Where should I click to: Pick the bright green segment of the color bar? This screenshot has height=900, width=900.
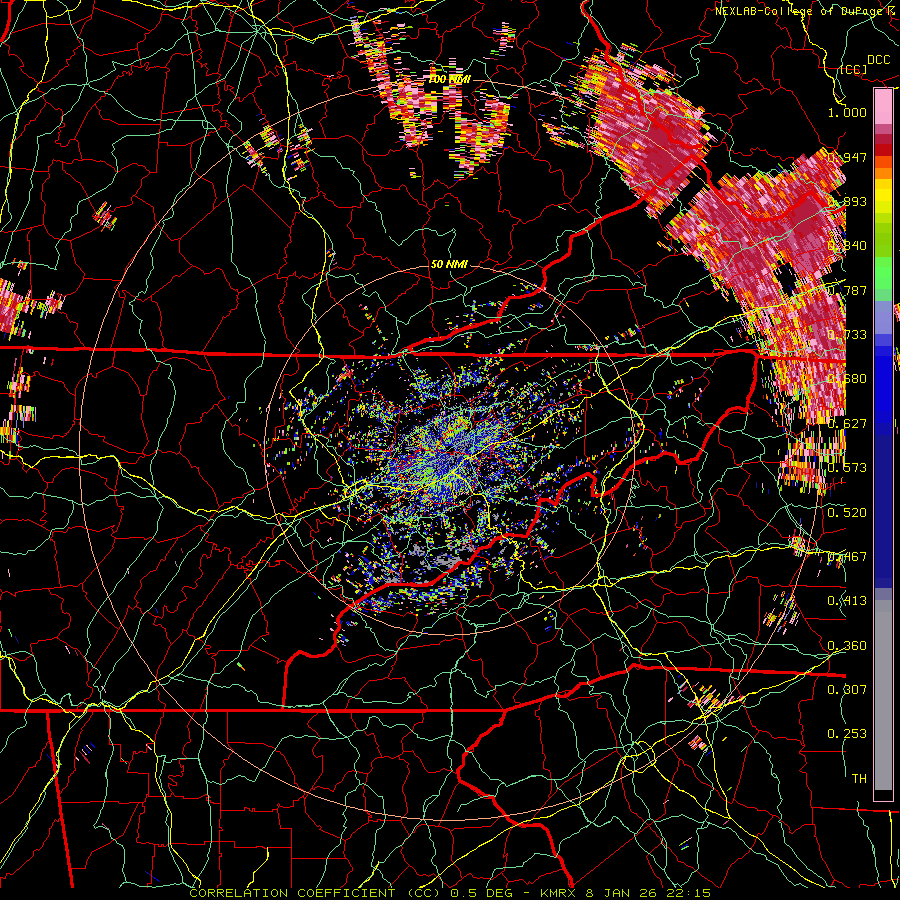coord(883,273)
